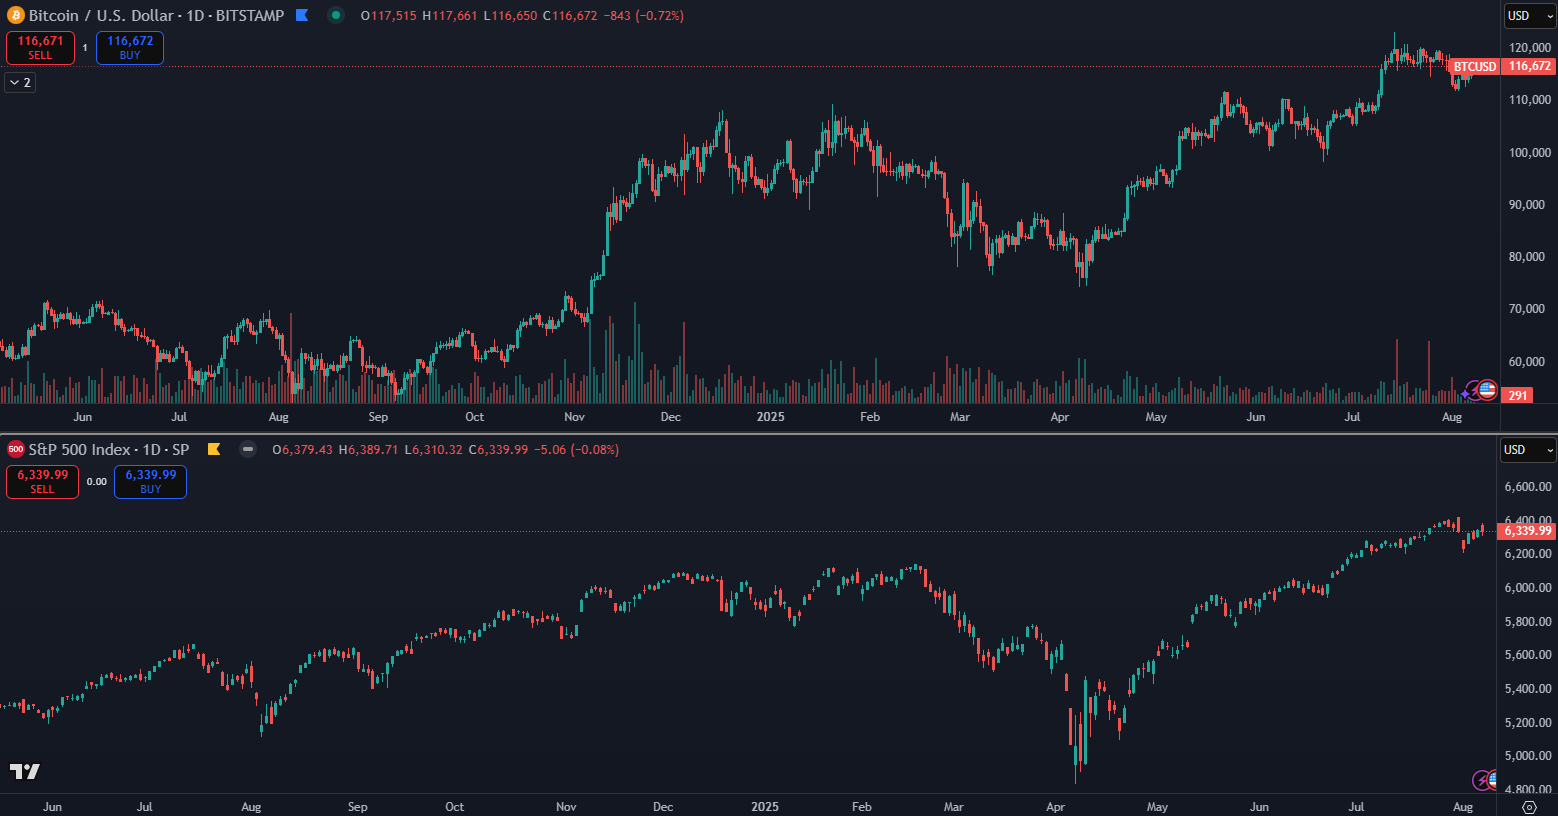Click the gray market closed indicator for S&P 500
Image resolution: width=1558 pixels, height=816 pixels.
[x=248, y=450]
